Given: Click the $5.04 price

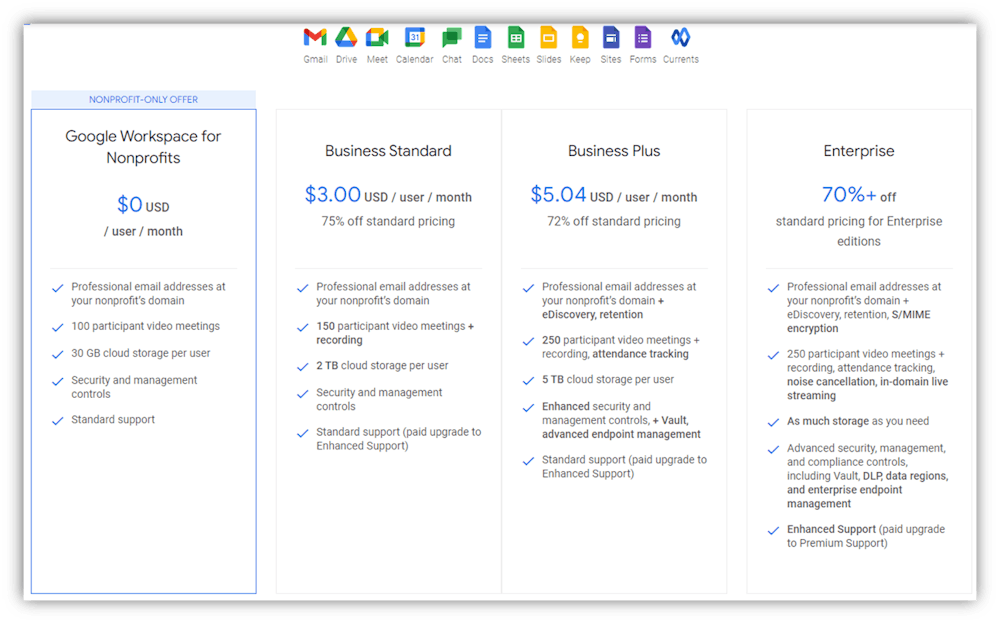Looking at the screenshot, I should click(558, 195).
